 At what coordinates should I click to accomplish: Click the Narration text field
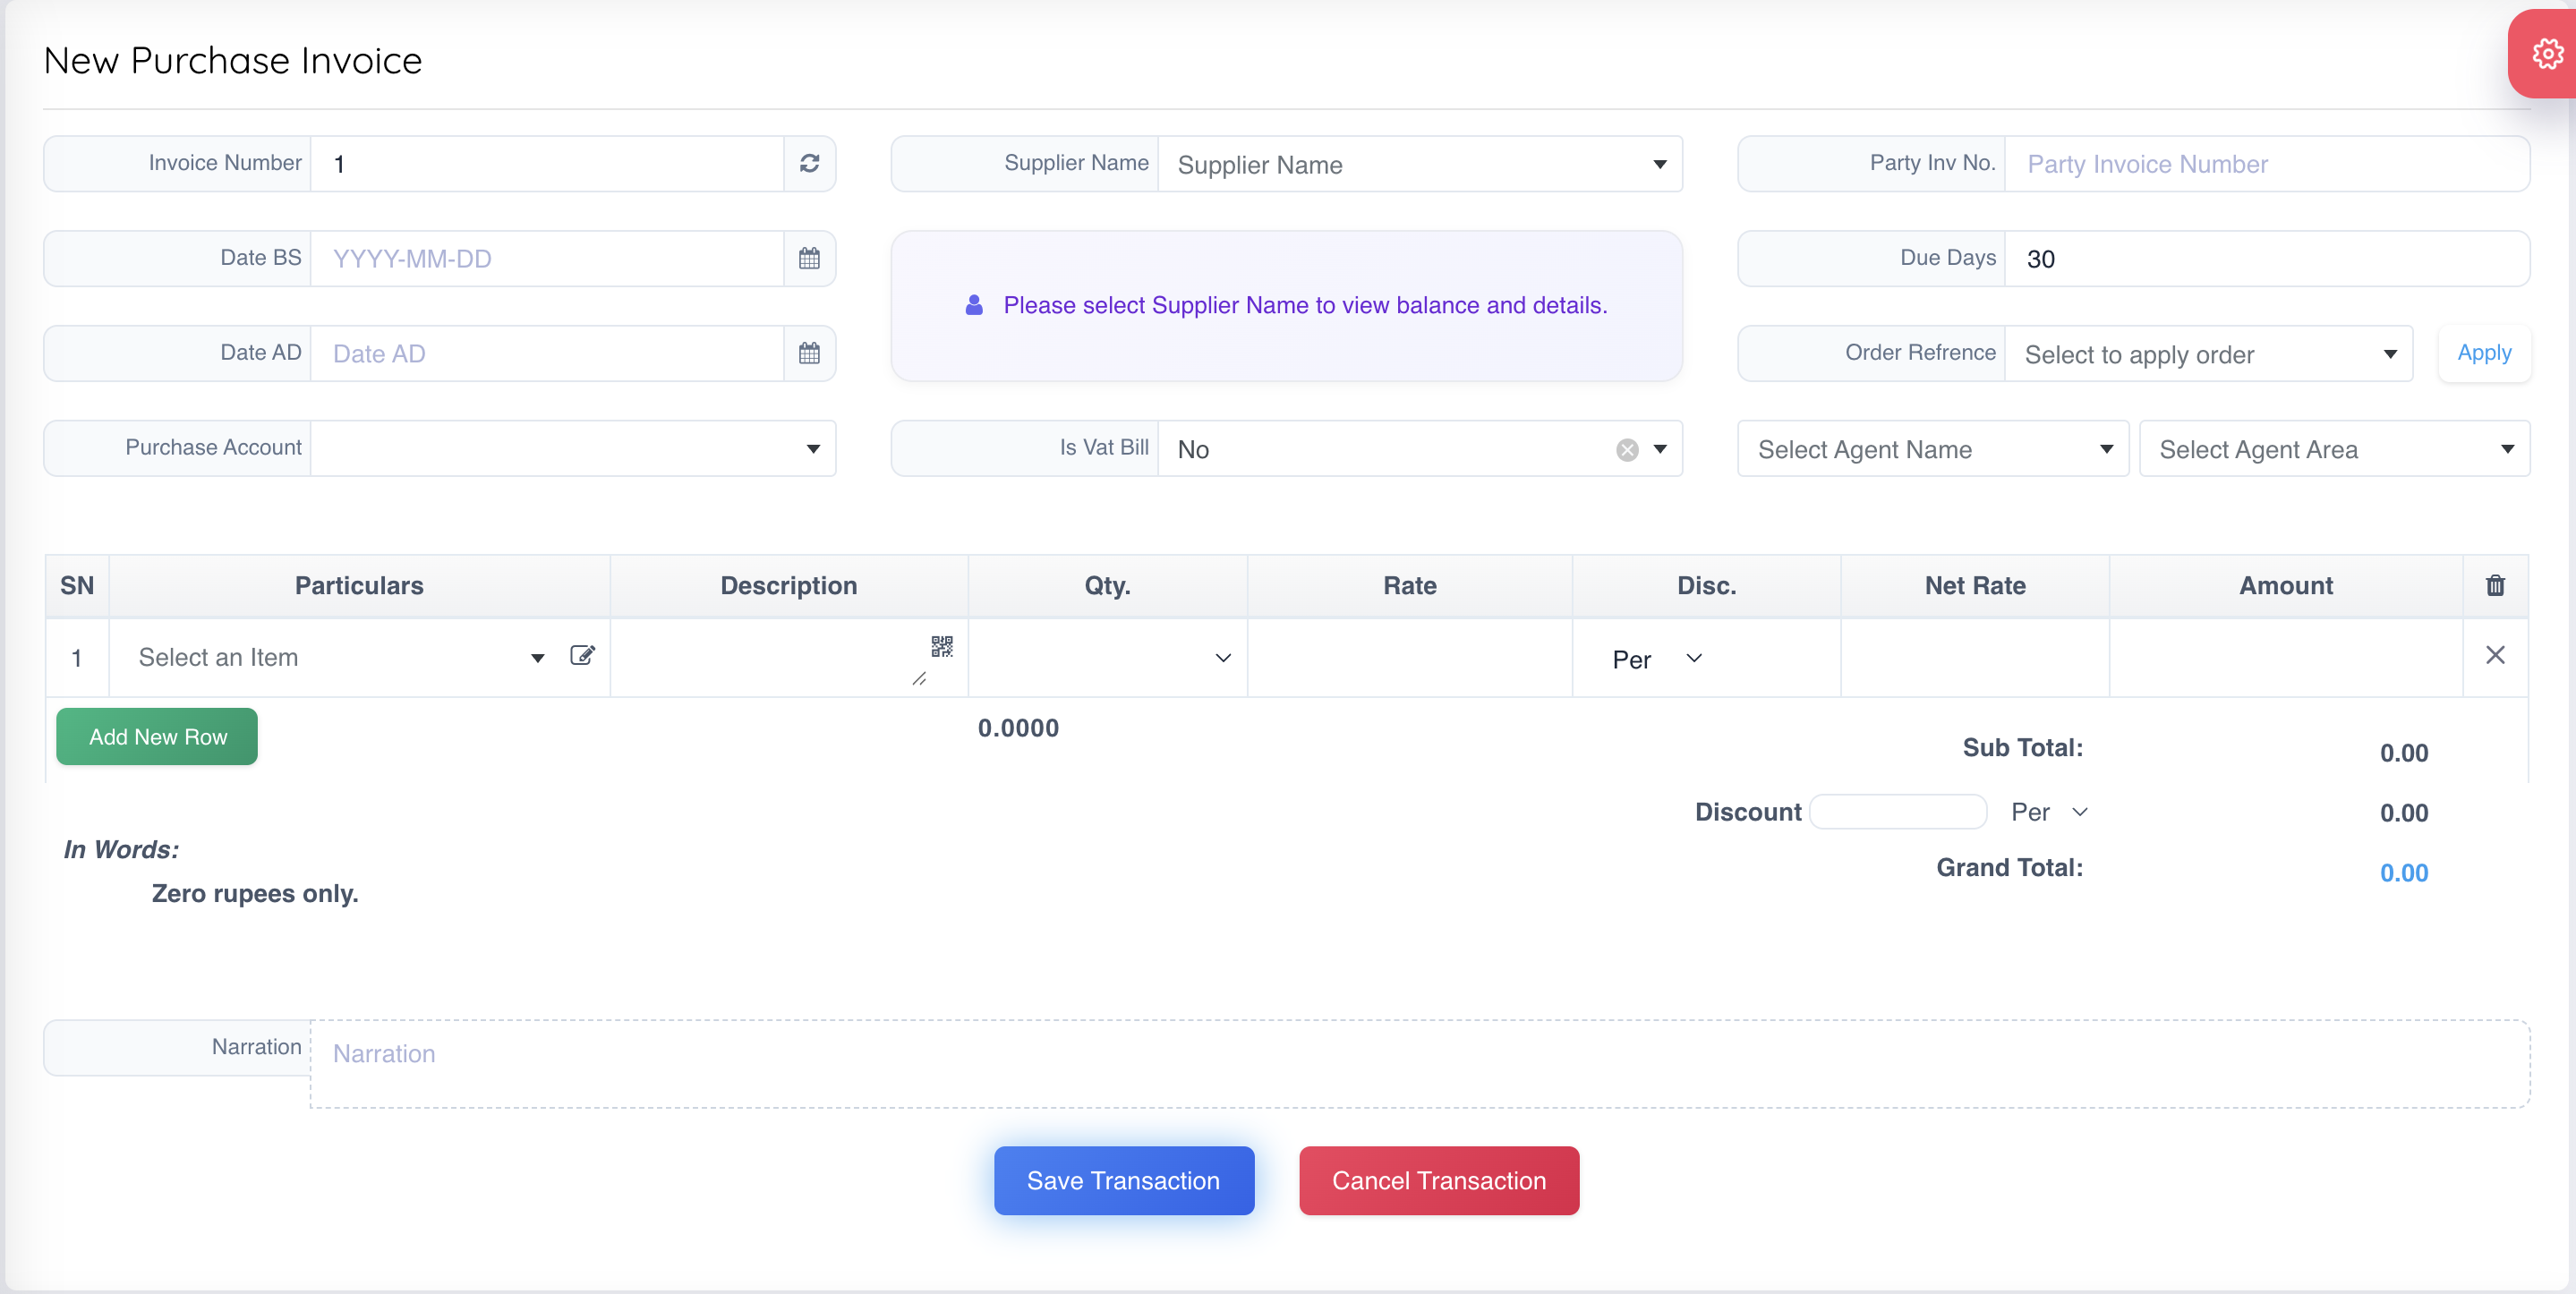pyautogui.click(x=1419, y=1063)
